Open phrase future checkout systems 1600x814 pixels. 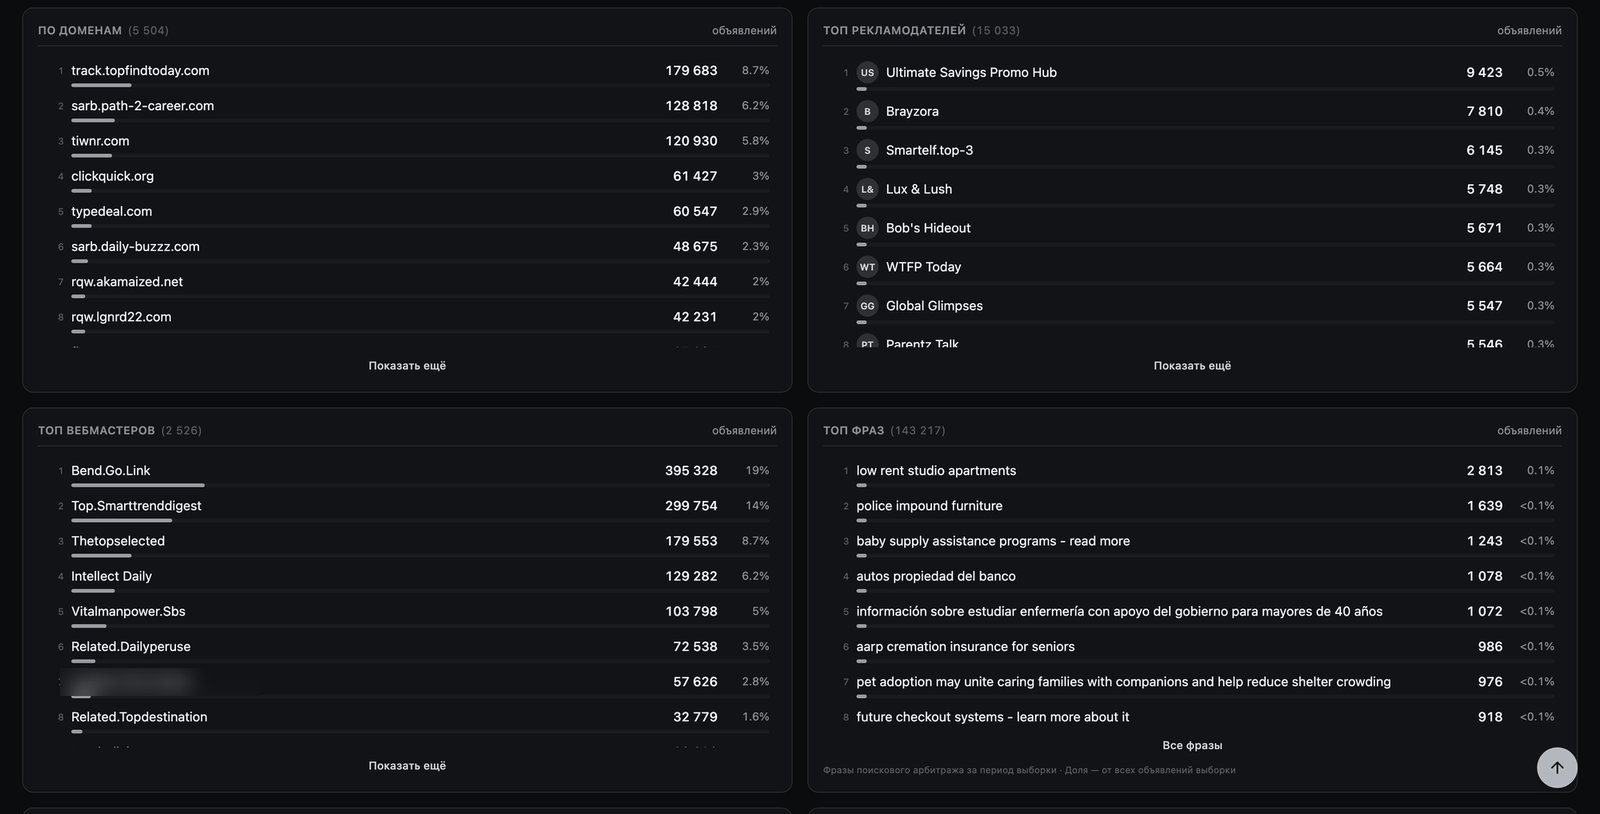pyautogui.click(x=992, y=717)
